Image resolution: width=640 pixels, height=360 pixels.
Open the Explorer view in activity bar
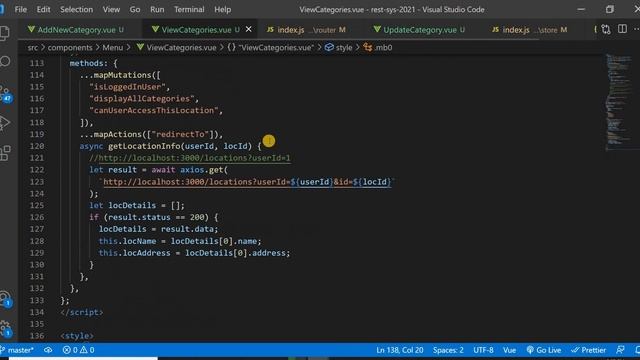click(4, 33)
